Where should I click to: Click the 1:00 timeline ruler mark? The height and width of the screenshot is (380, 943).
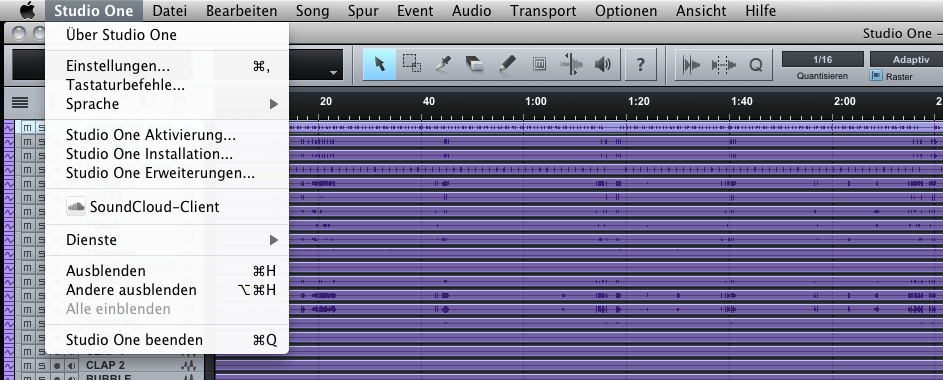click(x=535, y=102)
